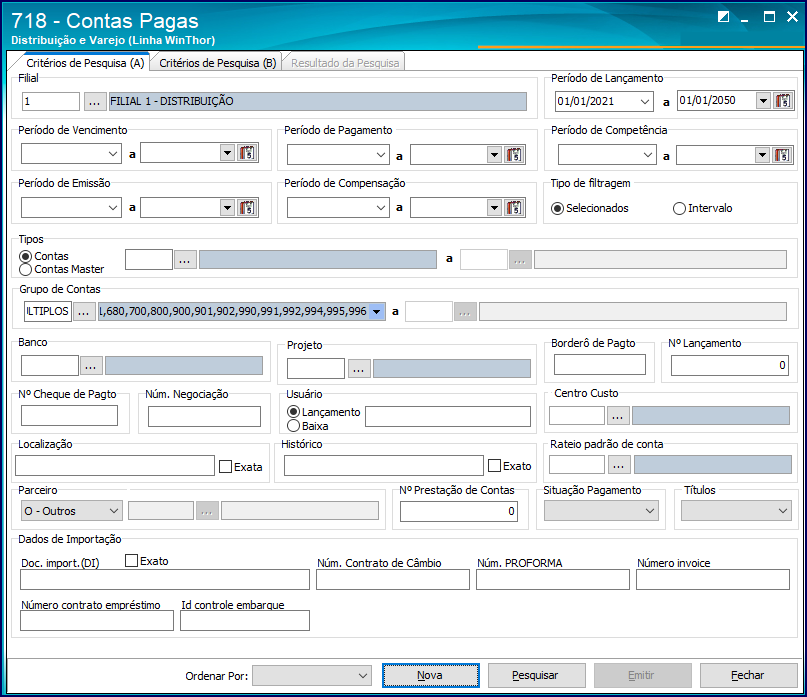Switch to Critérios de Pesquisa (A) tab
Image resolution: width=807 pixels, height=697 pixels.
click(x=85, y=63)
